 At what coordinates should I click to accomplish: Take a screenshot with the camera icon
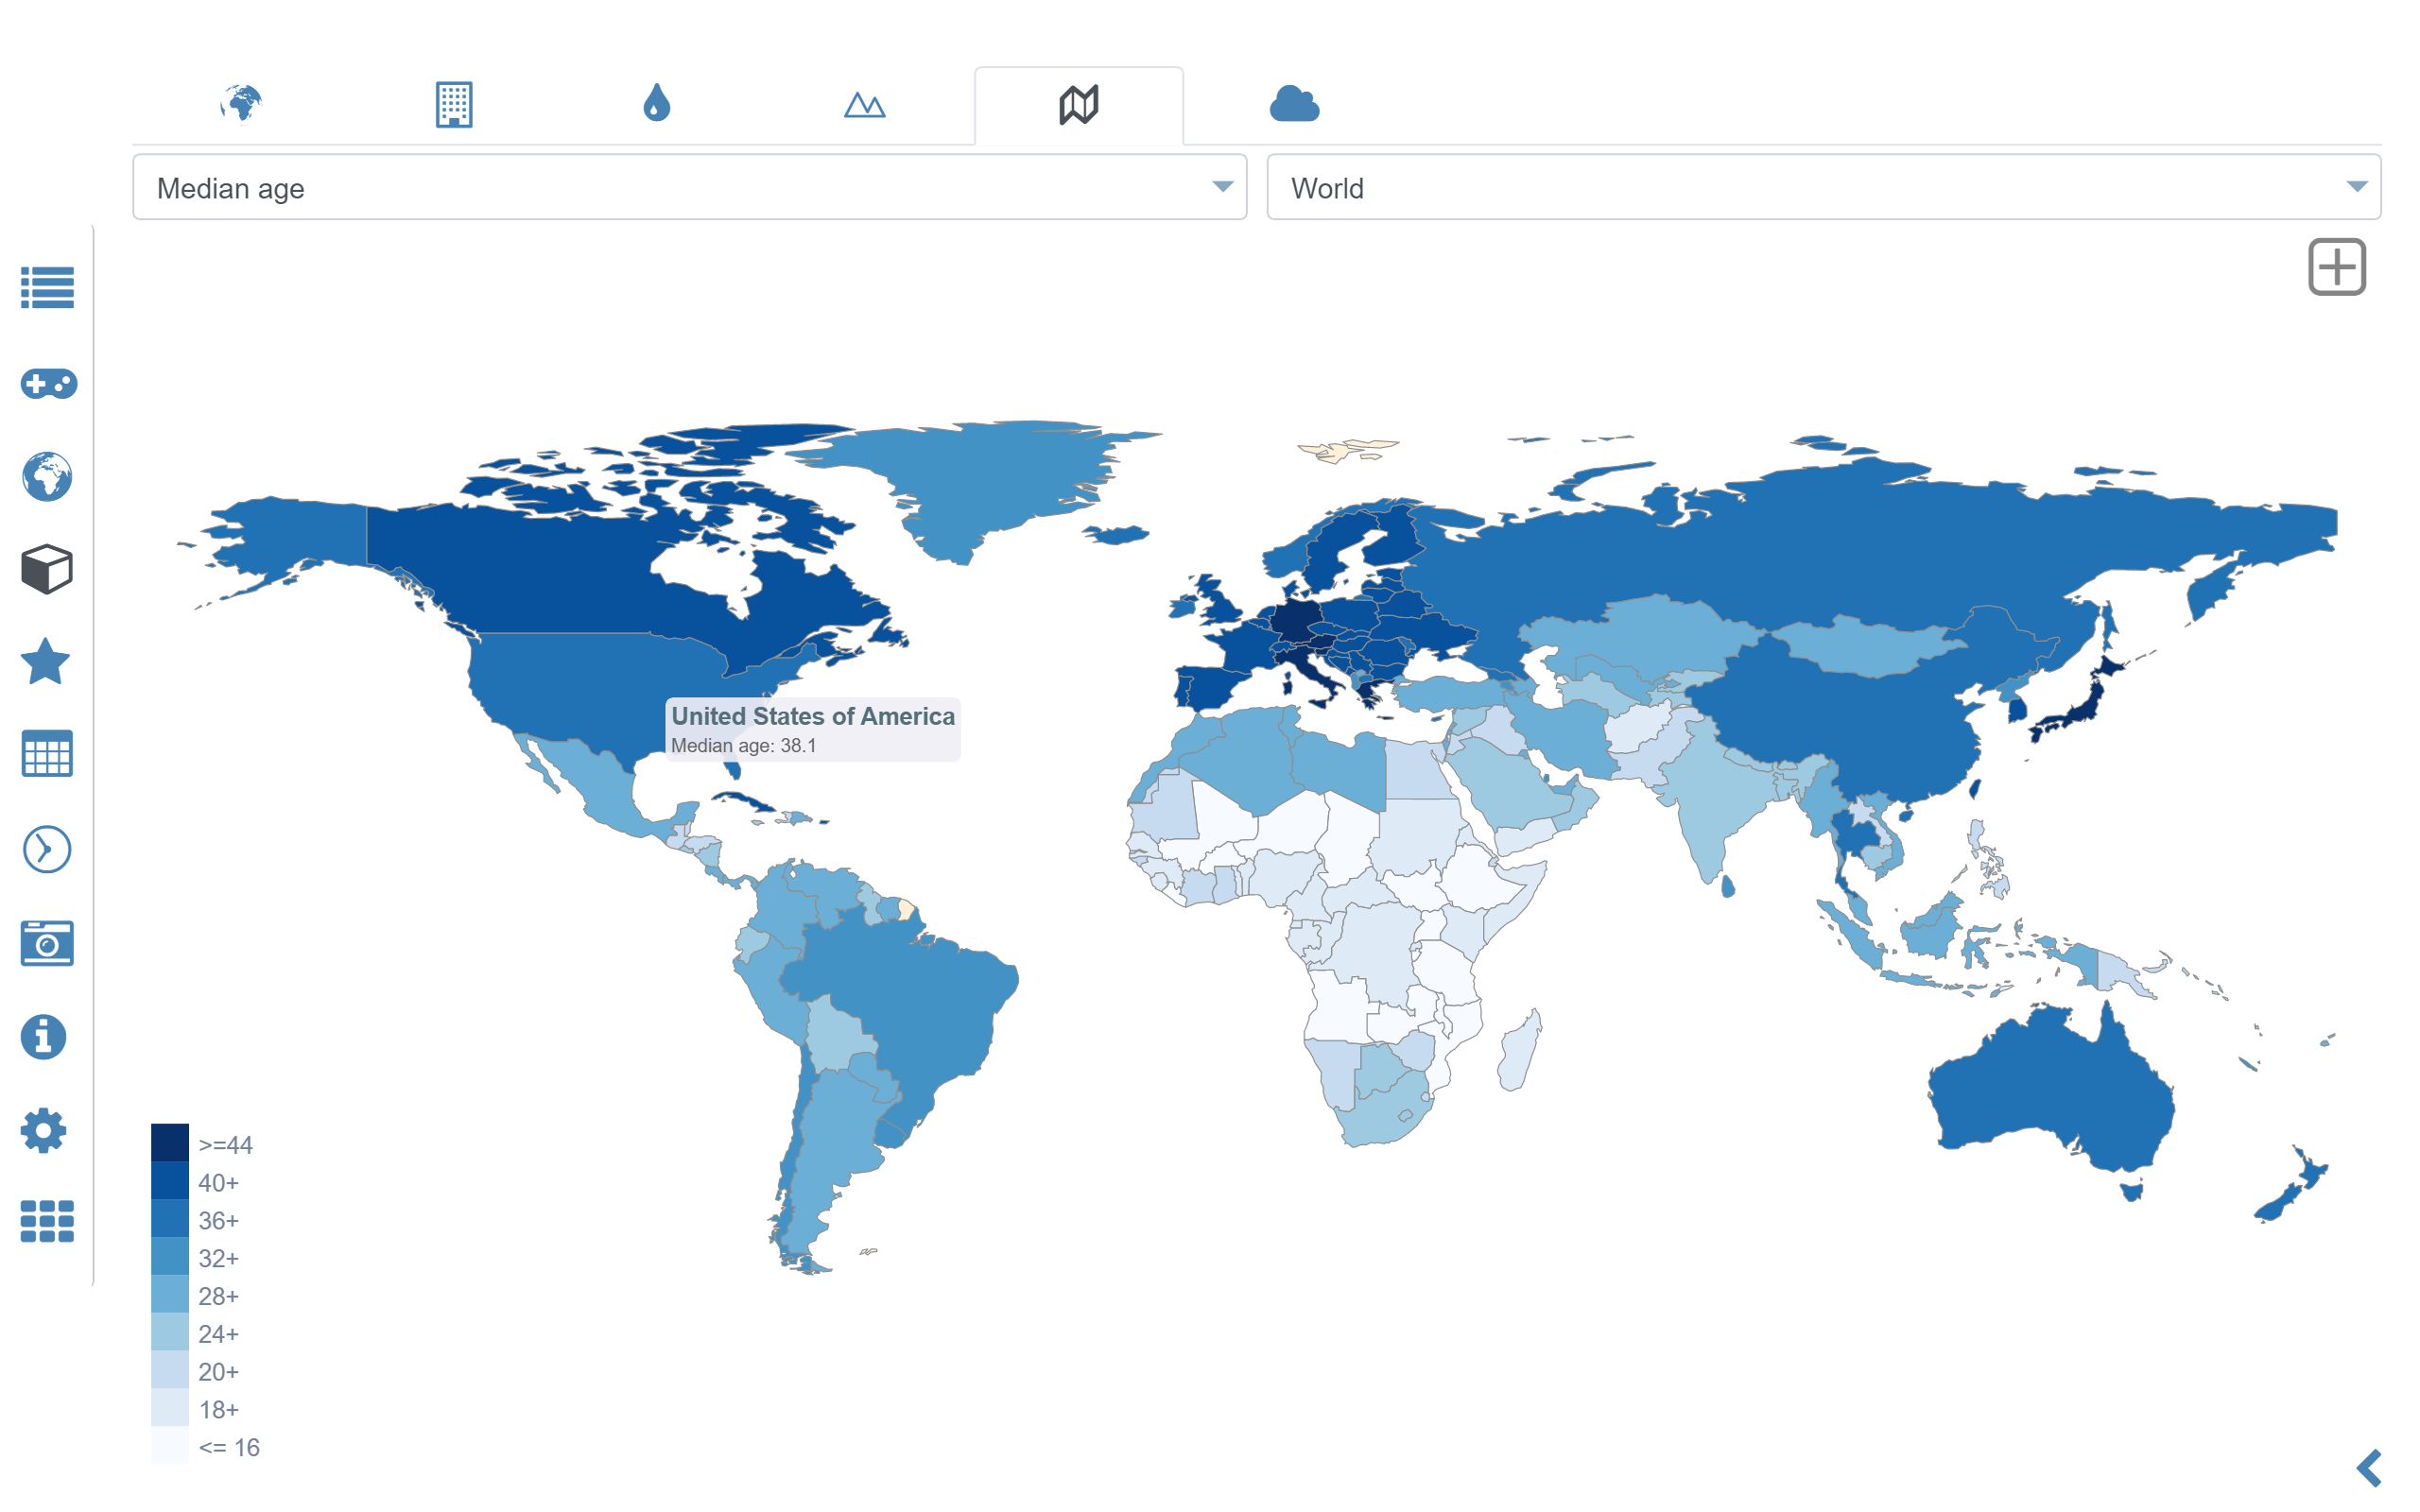tap(47, 943)
